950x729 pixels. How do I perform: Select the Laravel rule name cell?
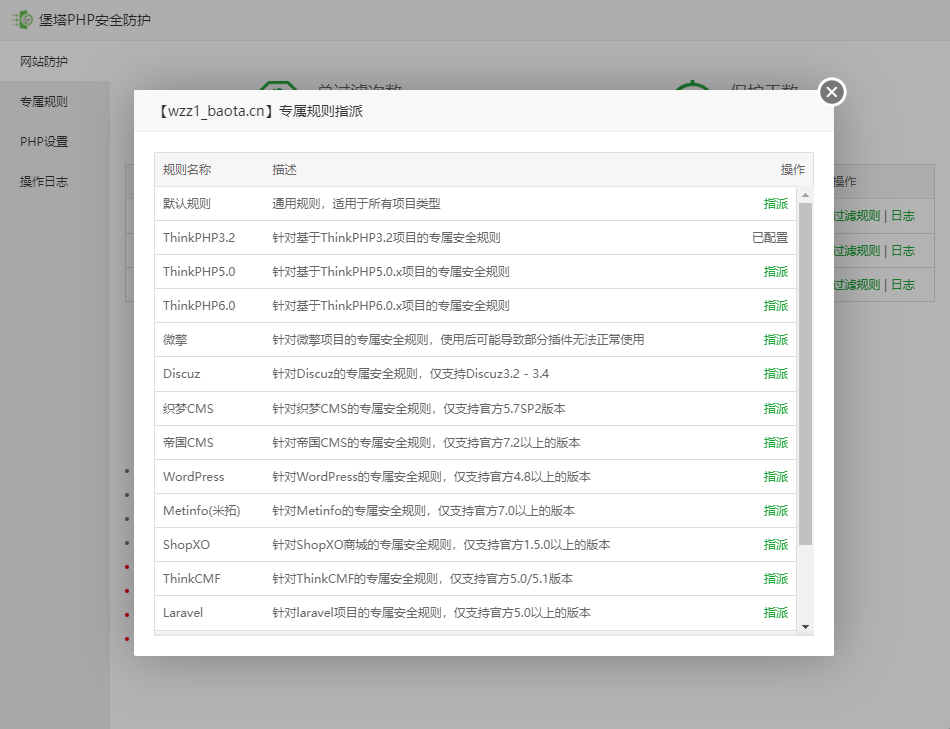182,613
